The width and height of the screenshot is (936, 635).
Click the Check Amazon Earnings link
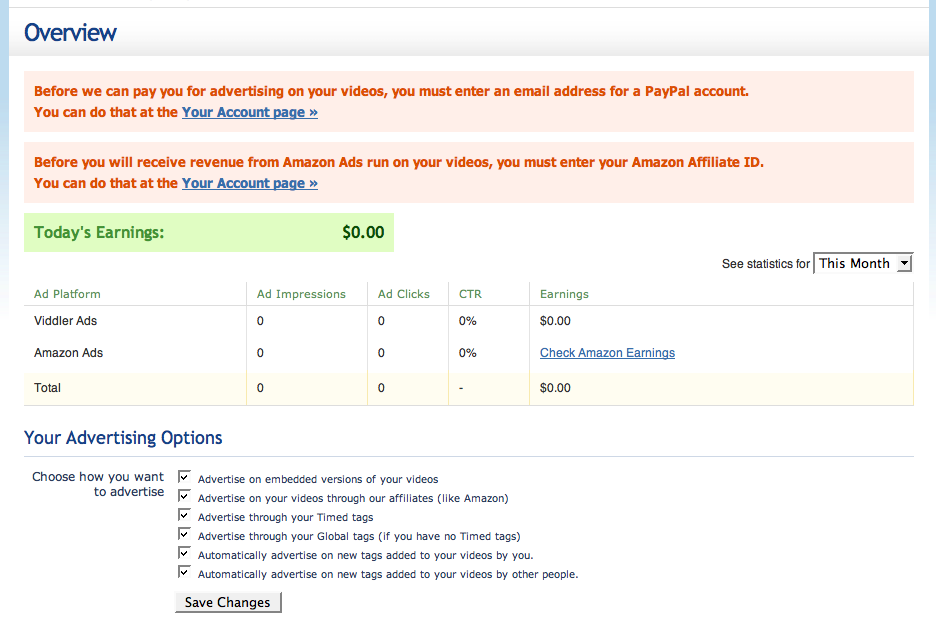coord(607,353)
